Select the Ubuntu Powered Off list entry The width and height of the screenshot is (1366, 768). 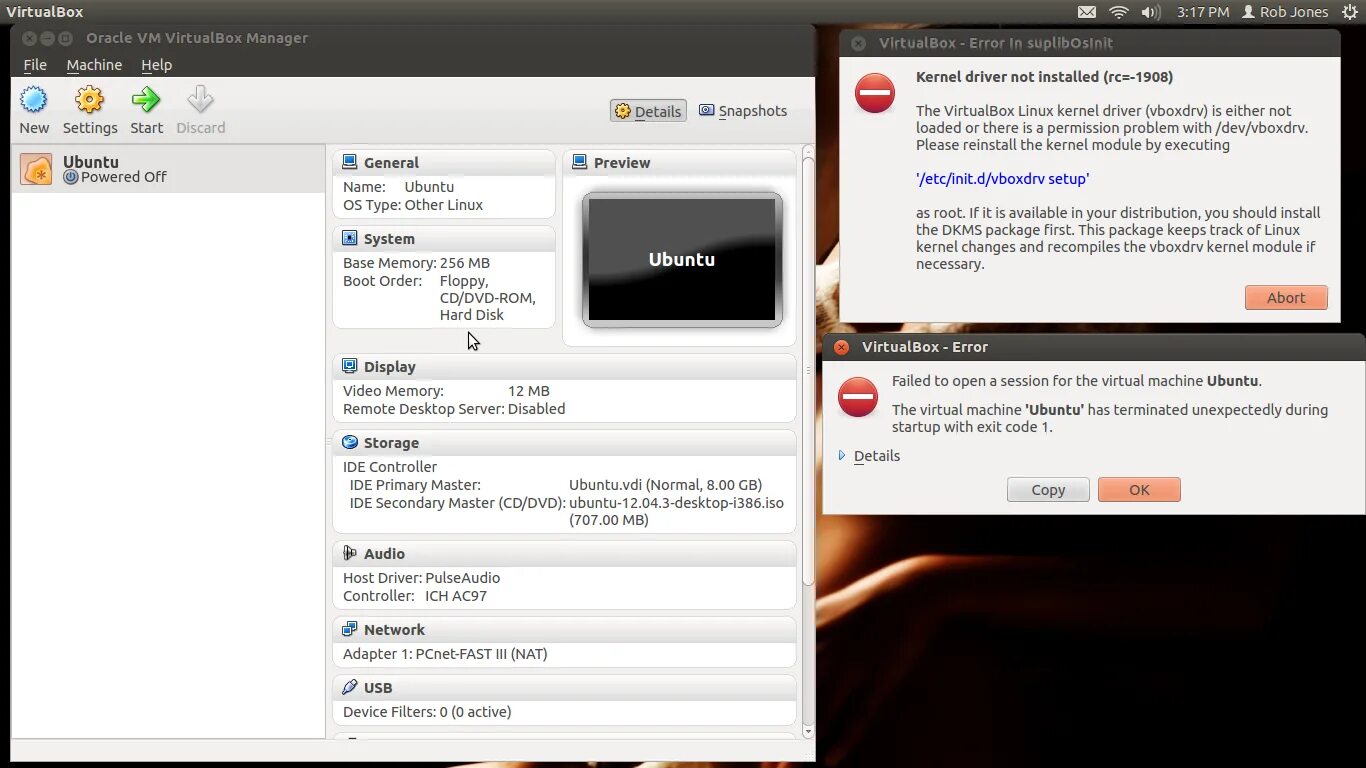coord(168,169)
